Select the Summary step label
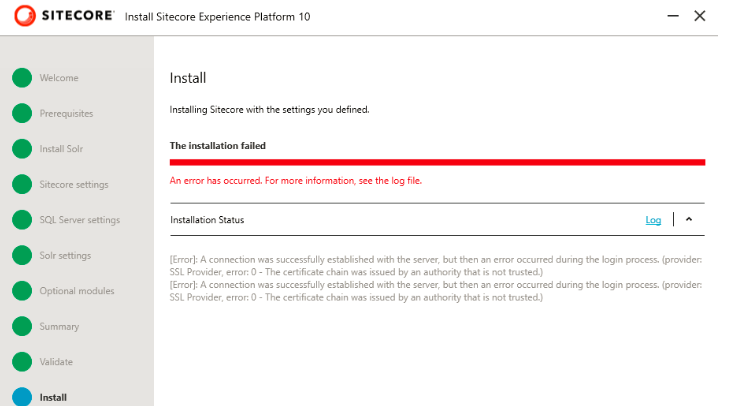 [59, 327]
